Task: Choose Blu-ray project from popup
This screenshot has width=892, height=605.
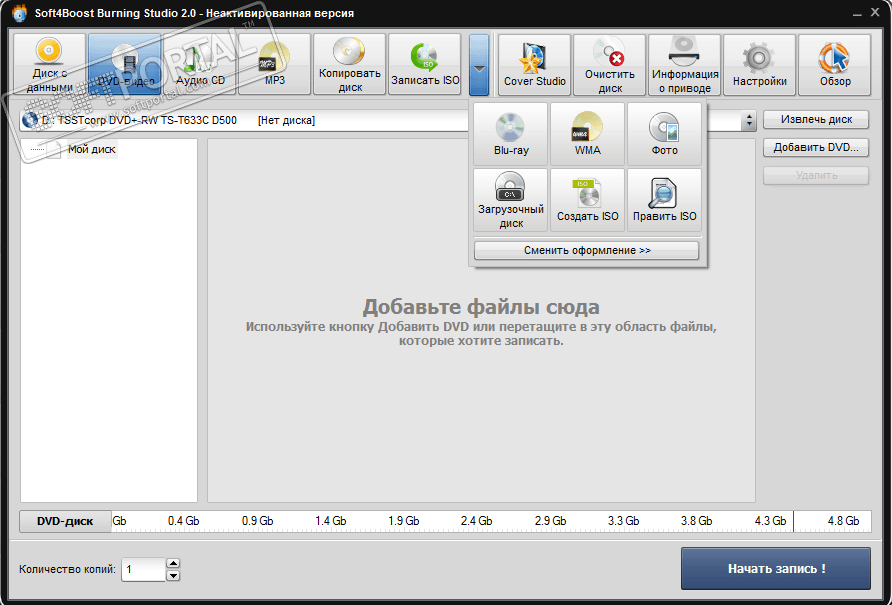Action: [511, 134]
